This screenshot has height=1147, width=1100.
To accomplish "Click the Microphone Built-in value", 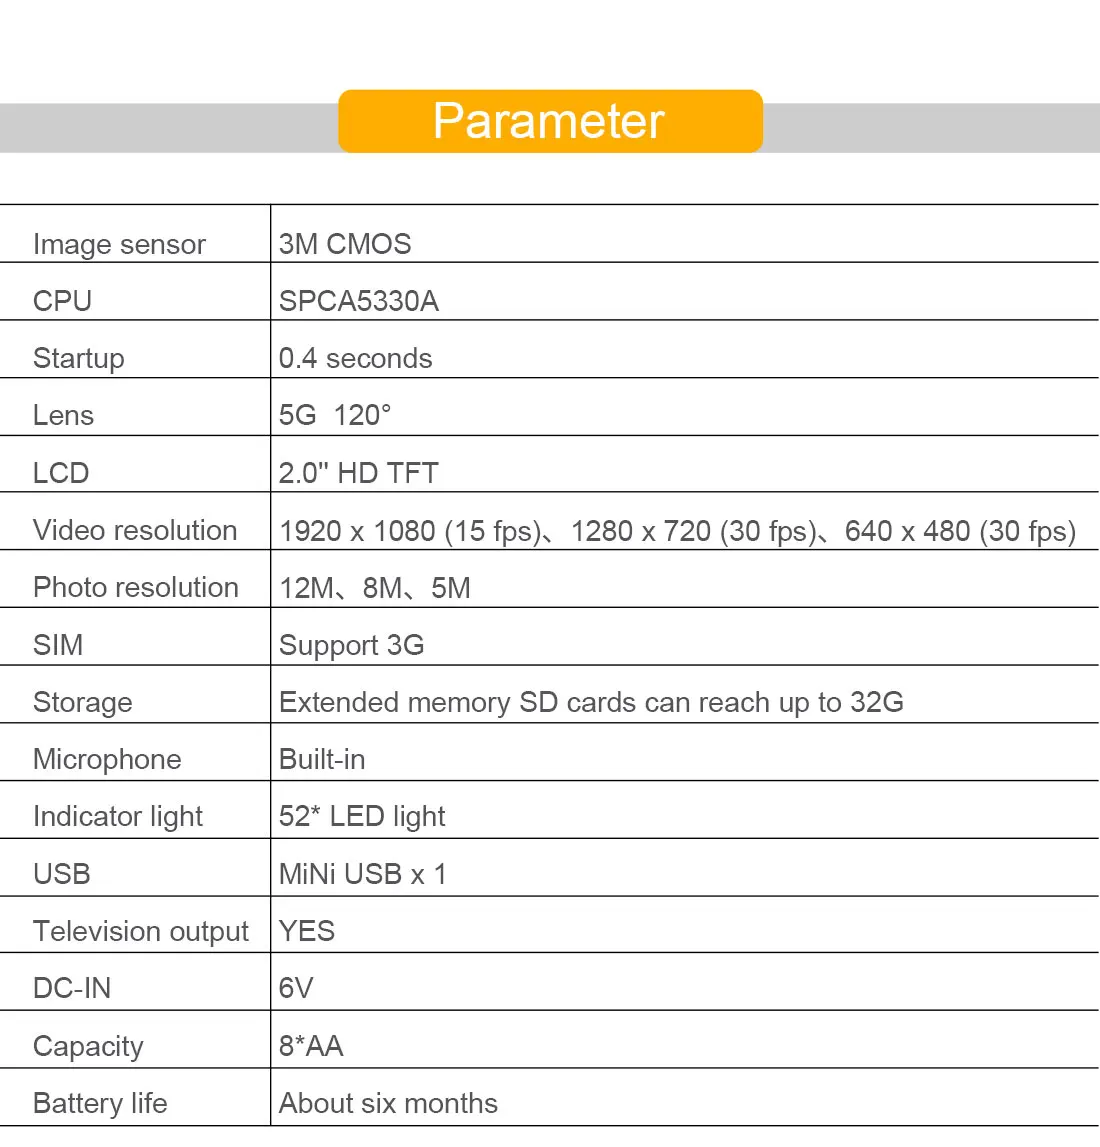I will pyautogui.click(x=322, y=759).
